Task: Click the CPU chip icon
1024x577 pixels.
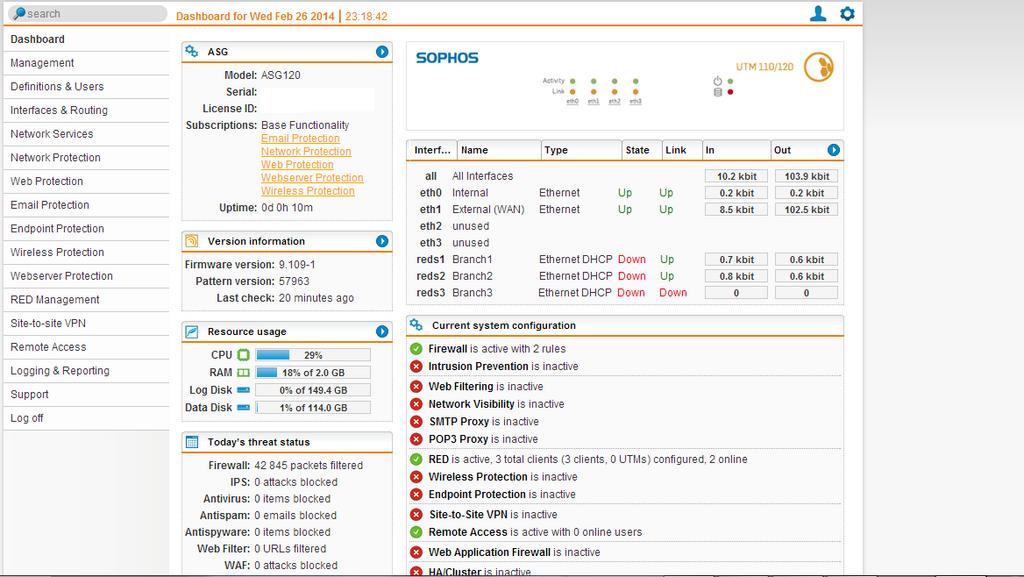Action: click(x=243, y=355)
